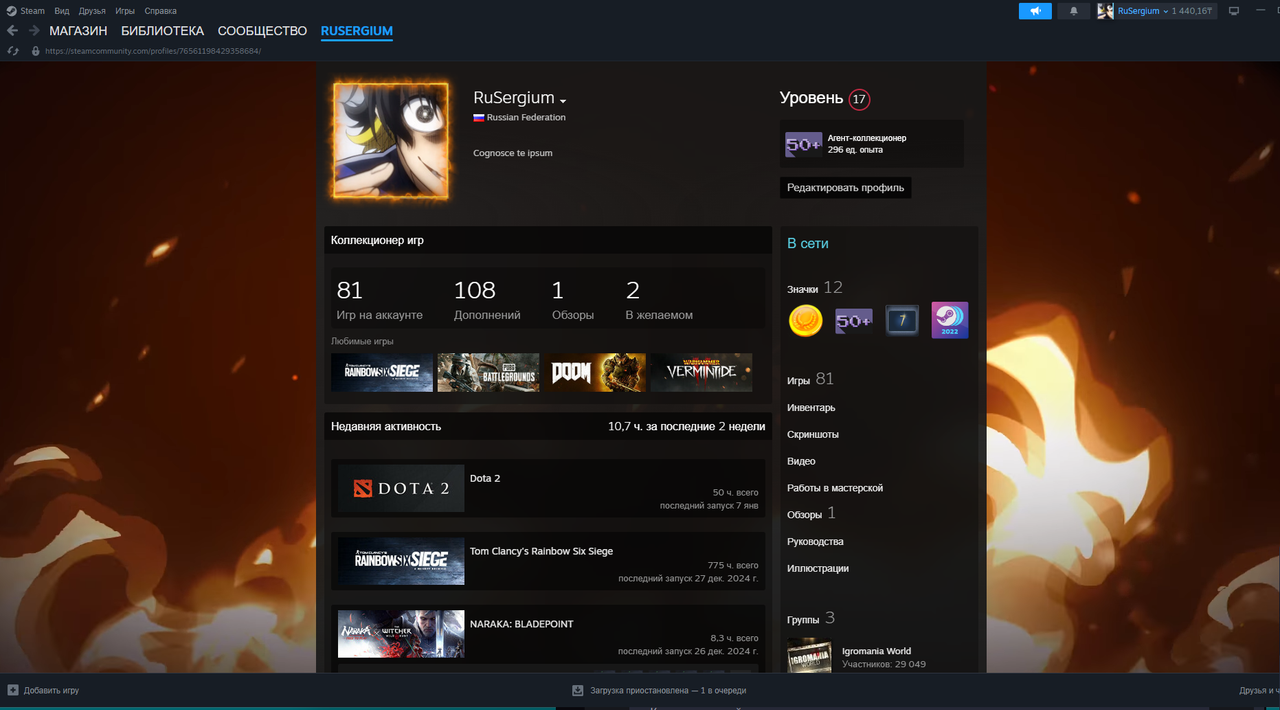Open the Игры 81 link in the sidebar
Image resolution: width=1280 pixels, height=710 pixels.
(810, 380)
